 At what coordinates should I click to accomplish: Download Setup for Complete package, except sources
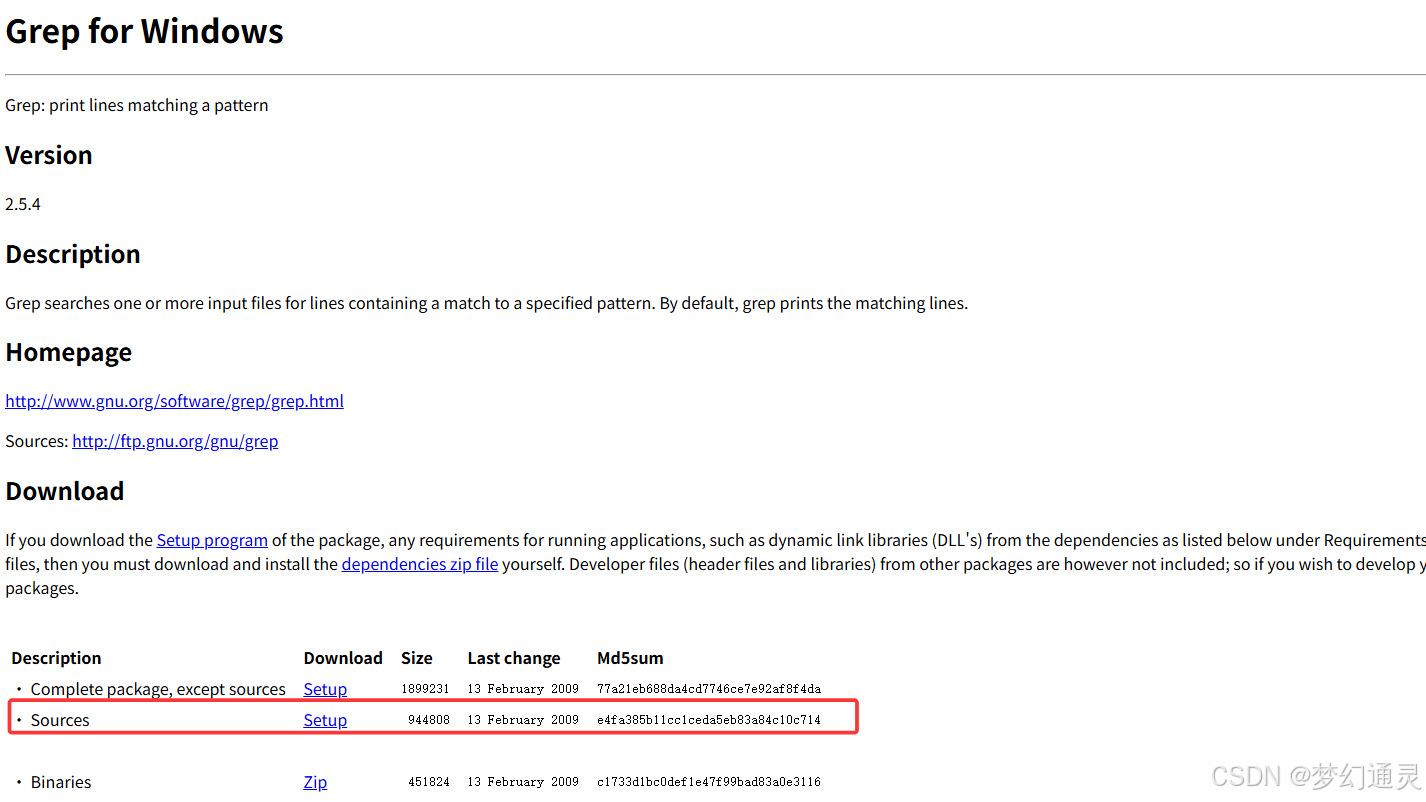point(325,689)
